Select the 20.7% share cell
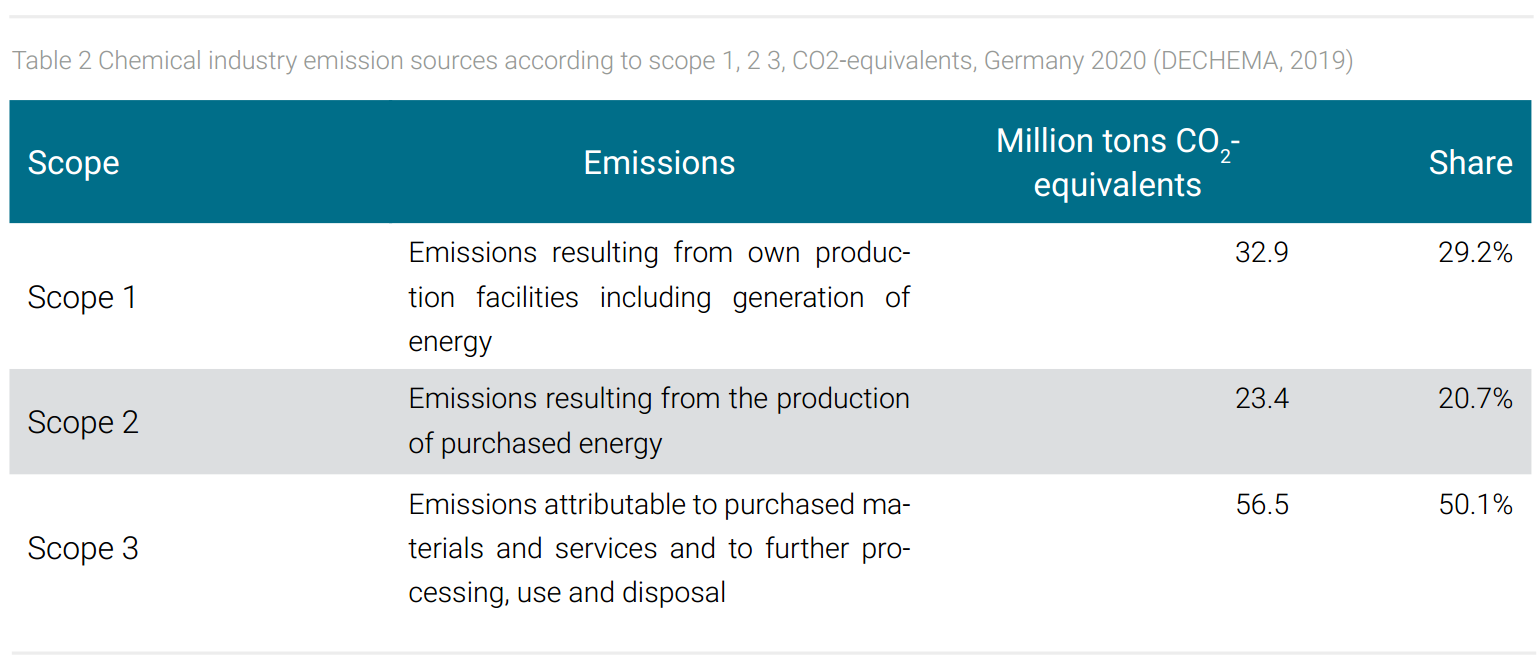Screen dimensions: 1540x663 point(1475,399)
